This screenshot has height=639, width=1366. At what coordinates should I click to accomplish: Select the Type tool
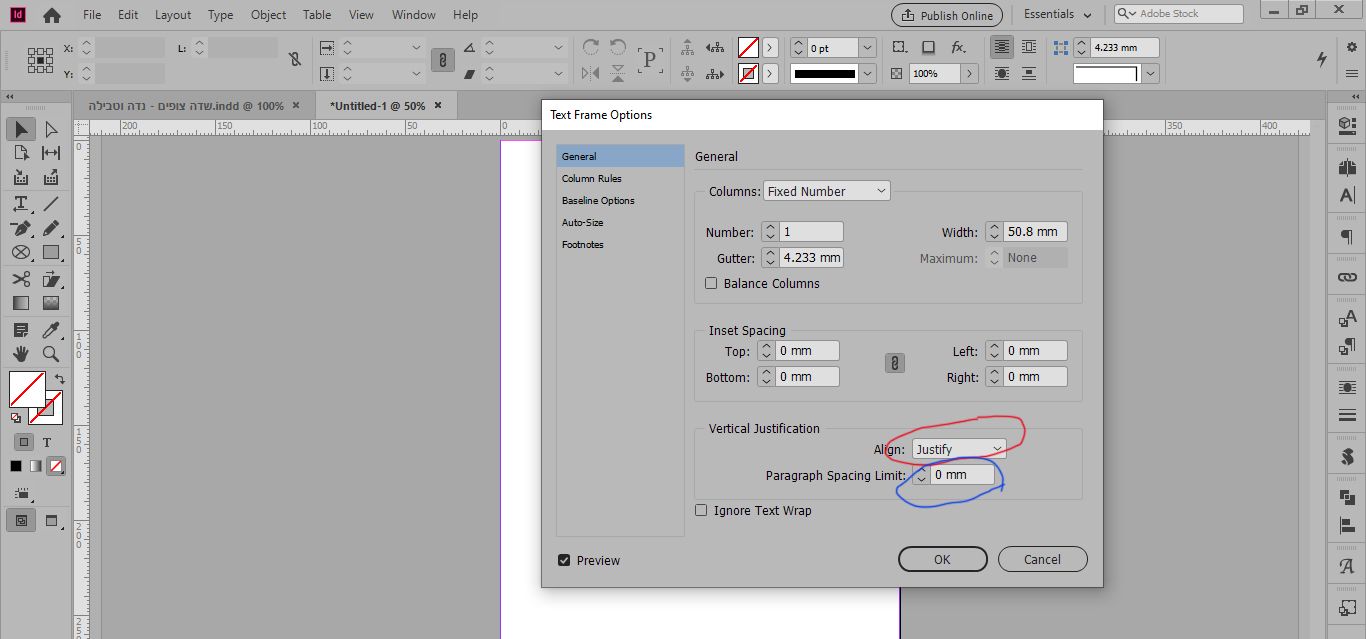[21, 203]
